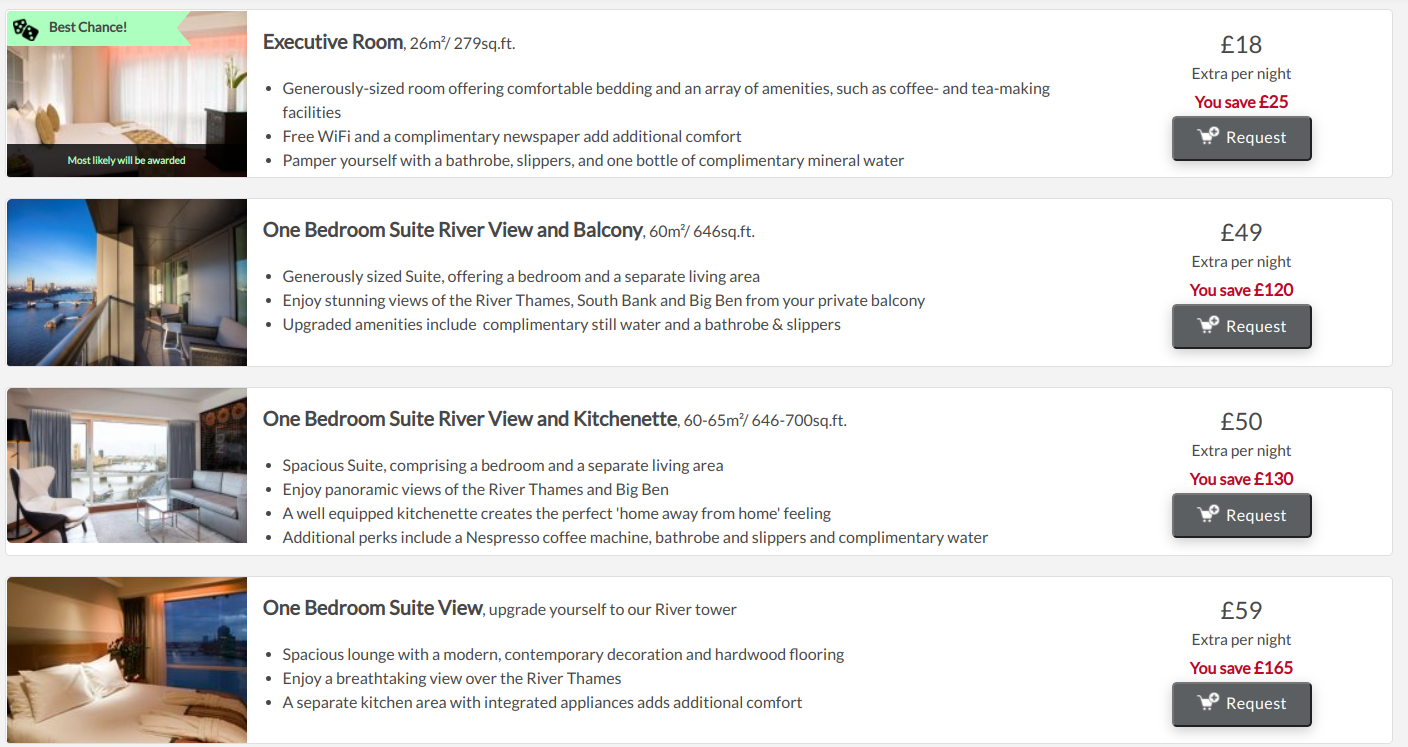Click cart icon for One Bedroom Suite View

[x=1208, y=702]
